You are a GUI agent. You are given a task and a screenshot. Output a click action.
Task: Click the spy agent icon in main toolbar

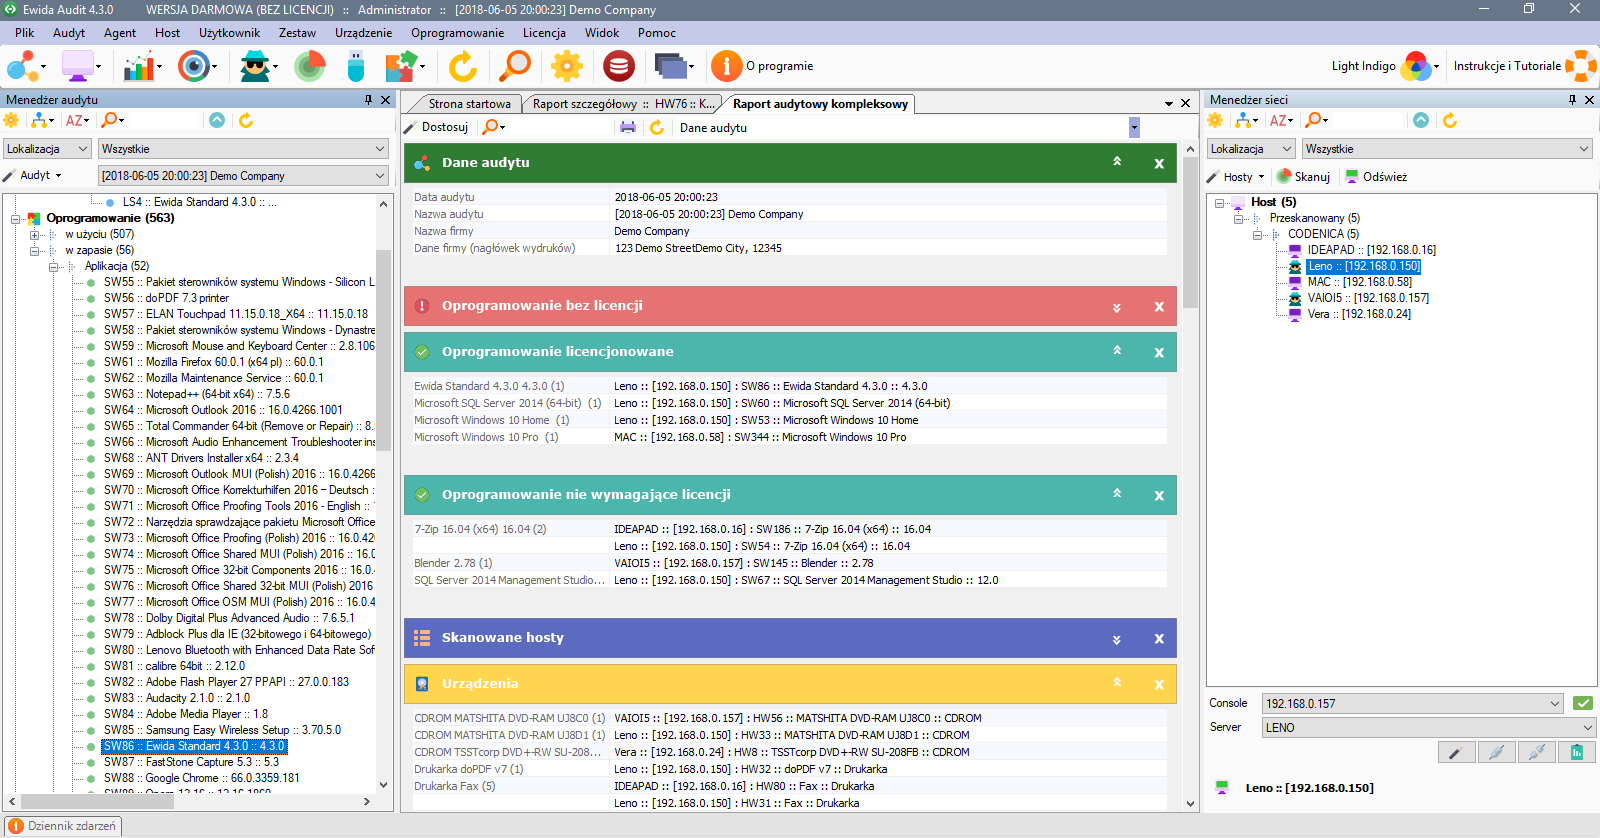coord(256,66)
